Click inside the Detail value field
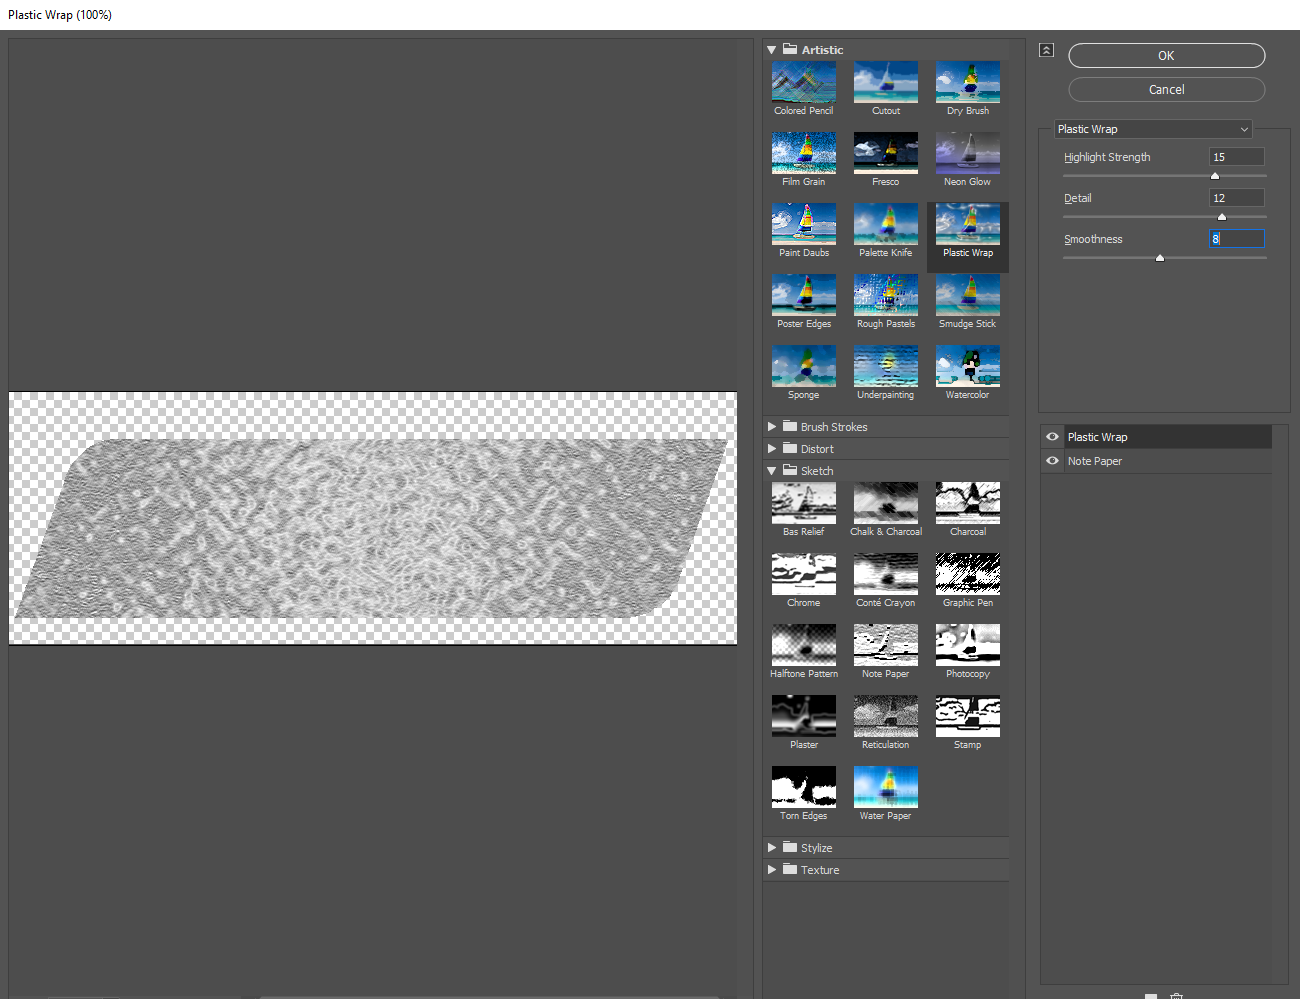Image resolution: width=1300 pixels, height=999 pixels. [1236, 197]
